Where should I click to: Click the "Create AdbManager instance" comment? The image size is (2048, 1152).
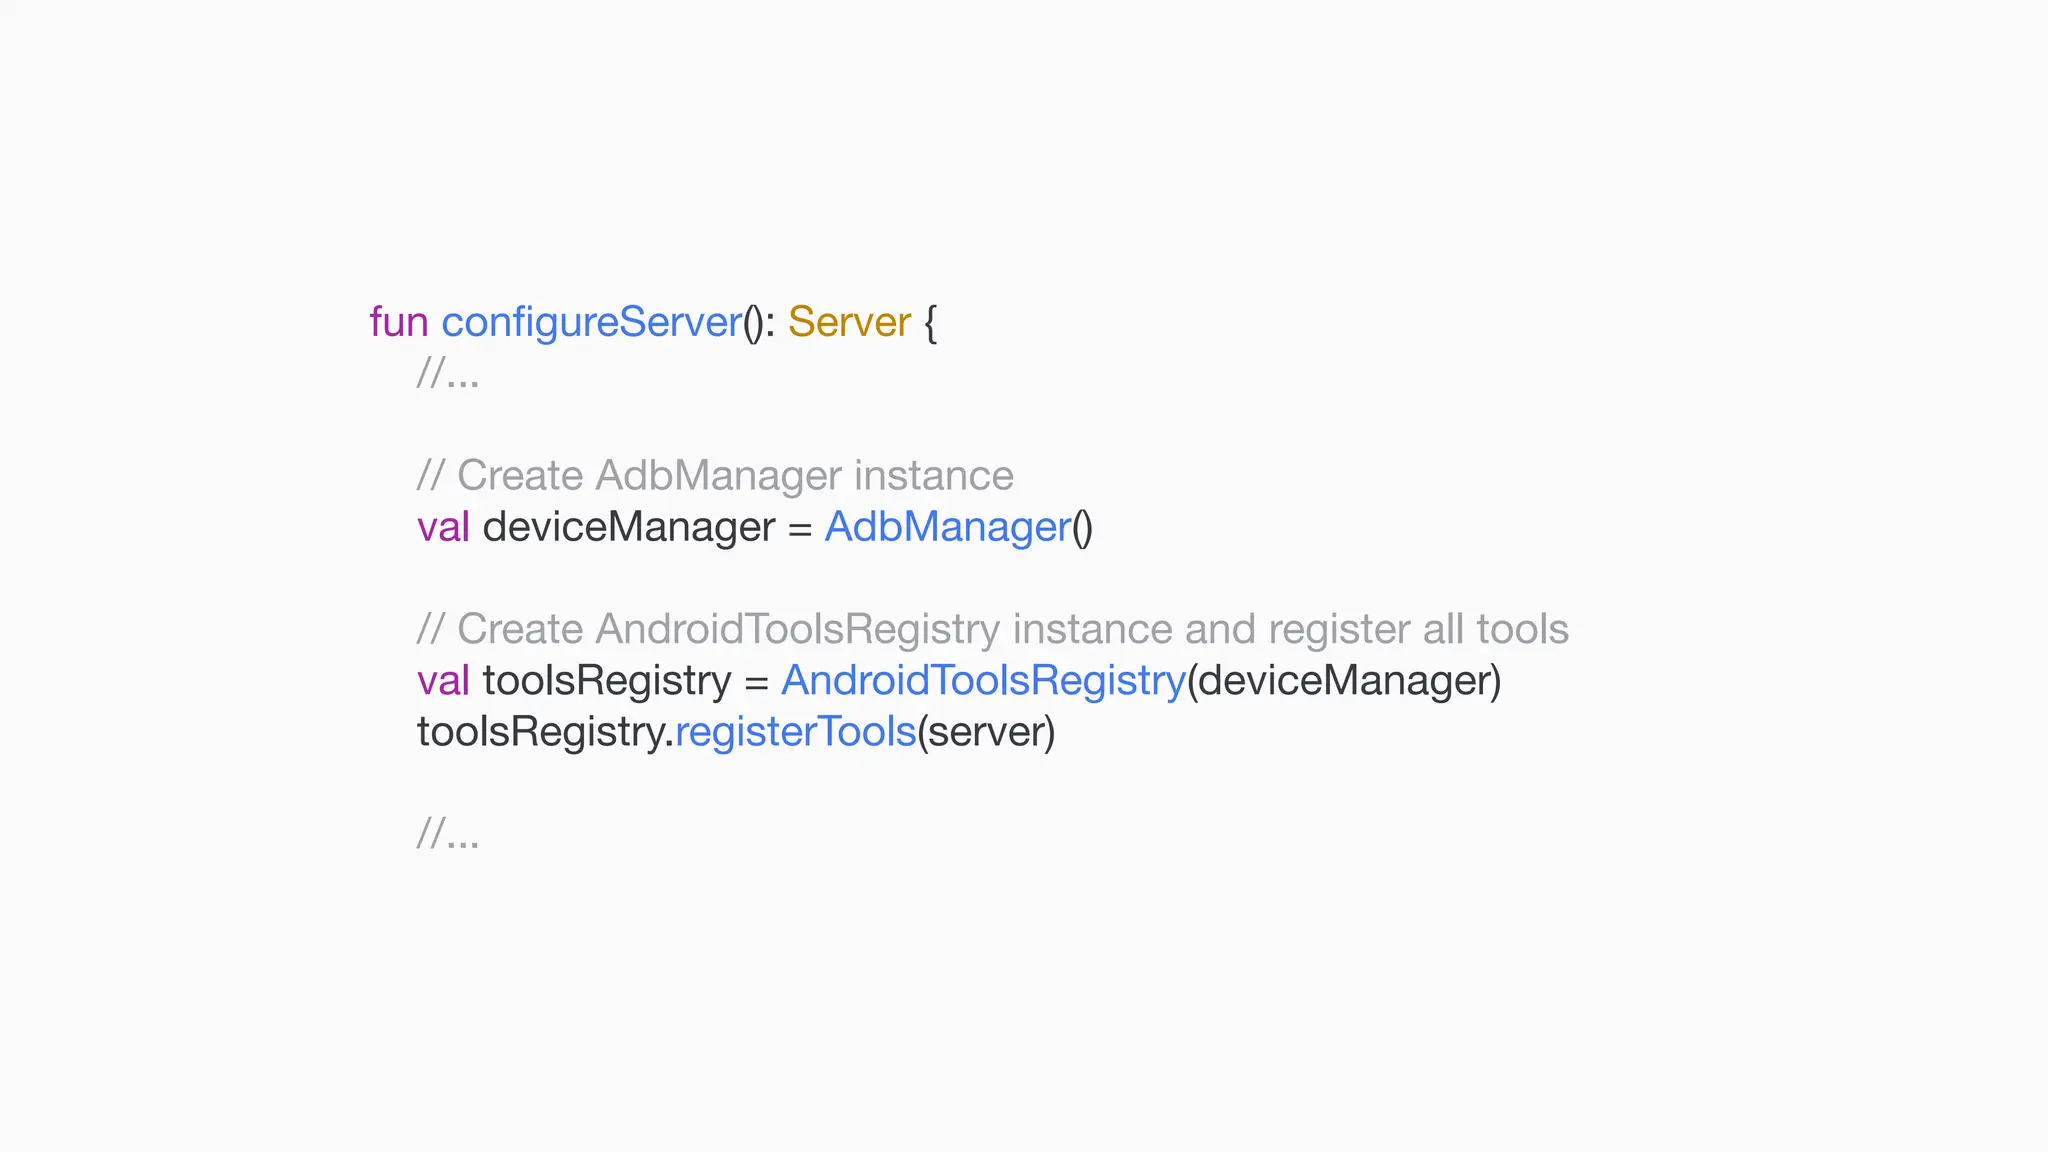tap(715, 476)
